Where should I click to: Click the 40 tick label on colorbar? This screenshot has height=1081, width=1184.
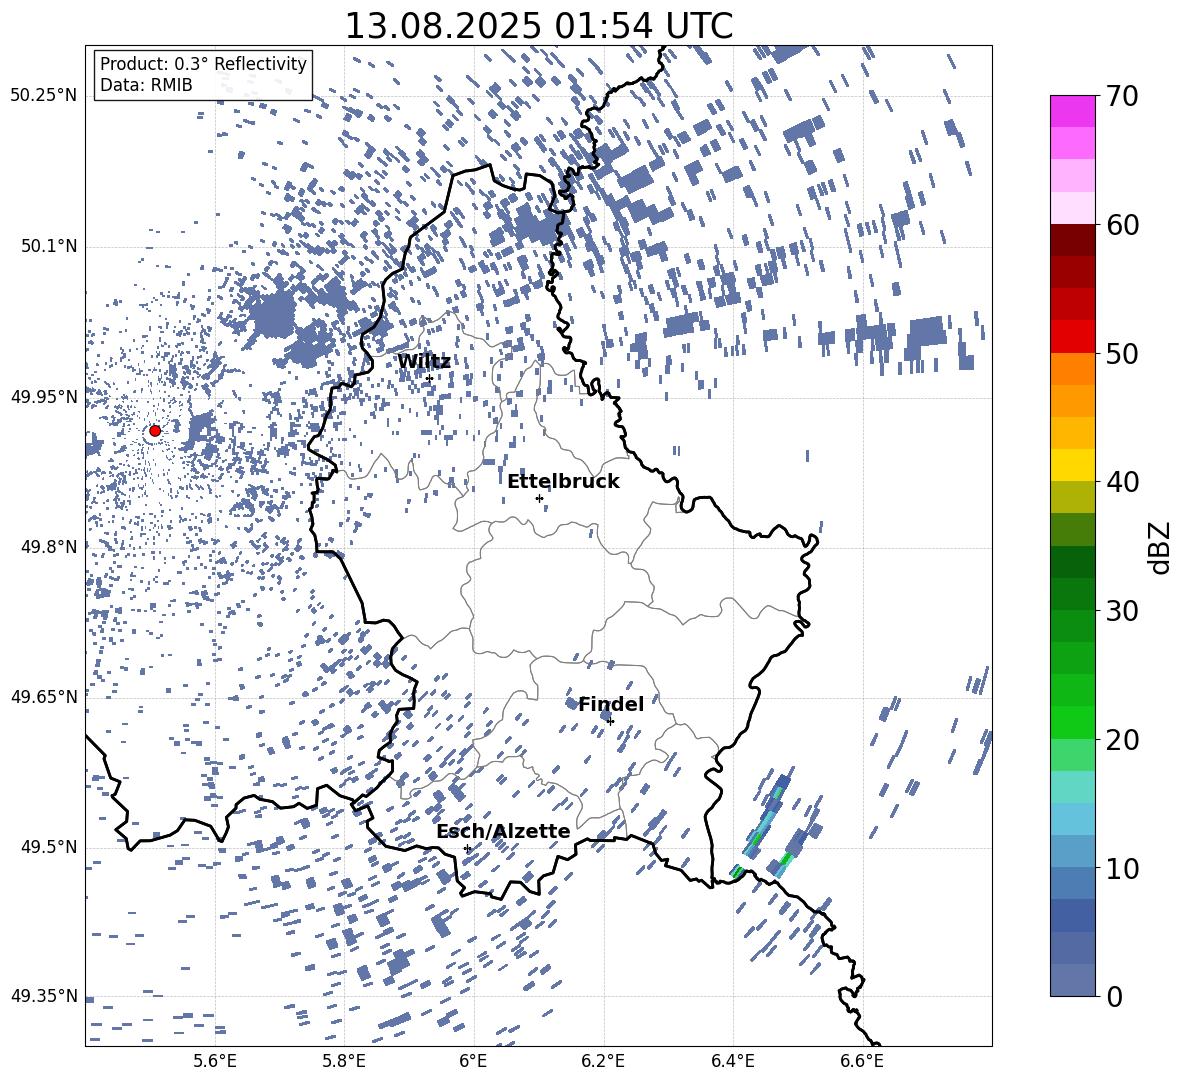[x=1122, y=482]
